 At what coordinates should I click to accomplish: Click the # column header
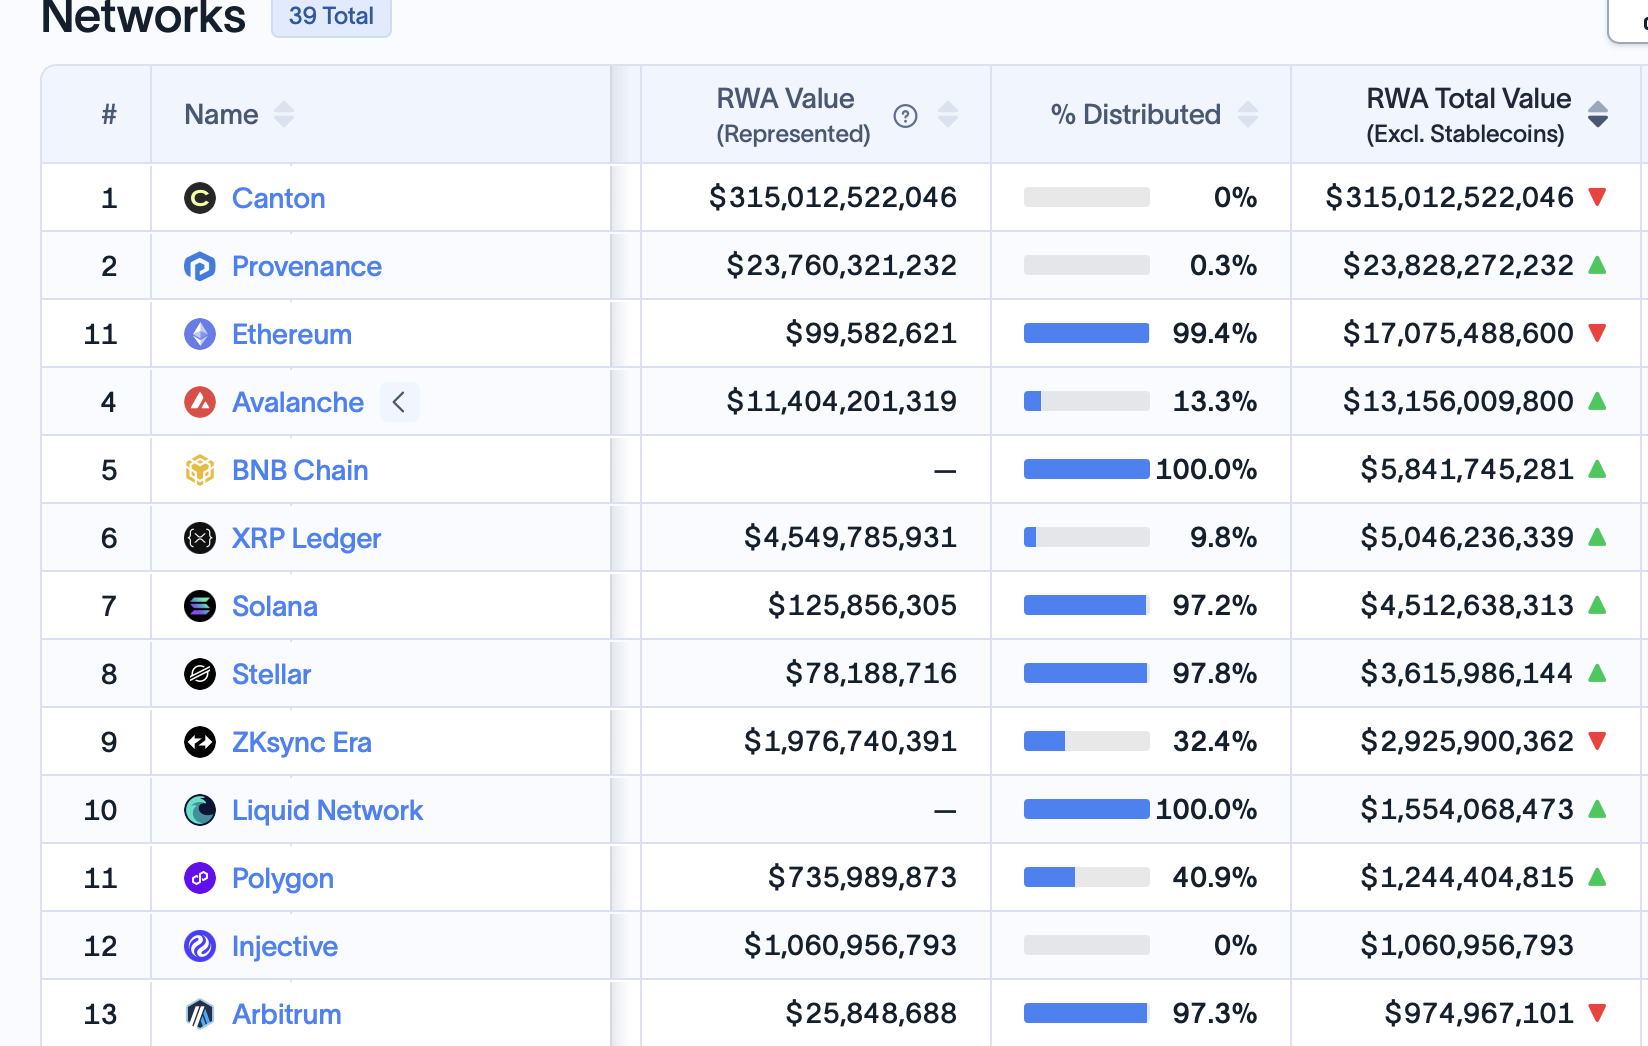109,114
